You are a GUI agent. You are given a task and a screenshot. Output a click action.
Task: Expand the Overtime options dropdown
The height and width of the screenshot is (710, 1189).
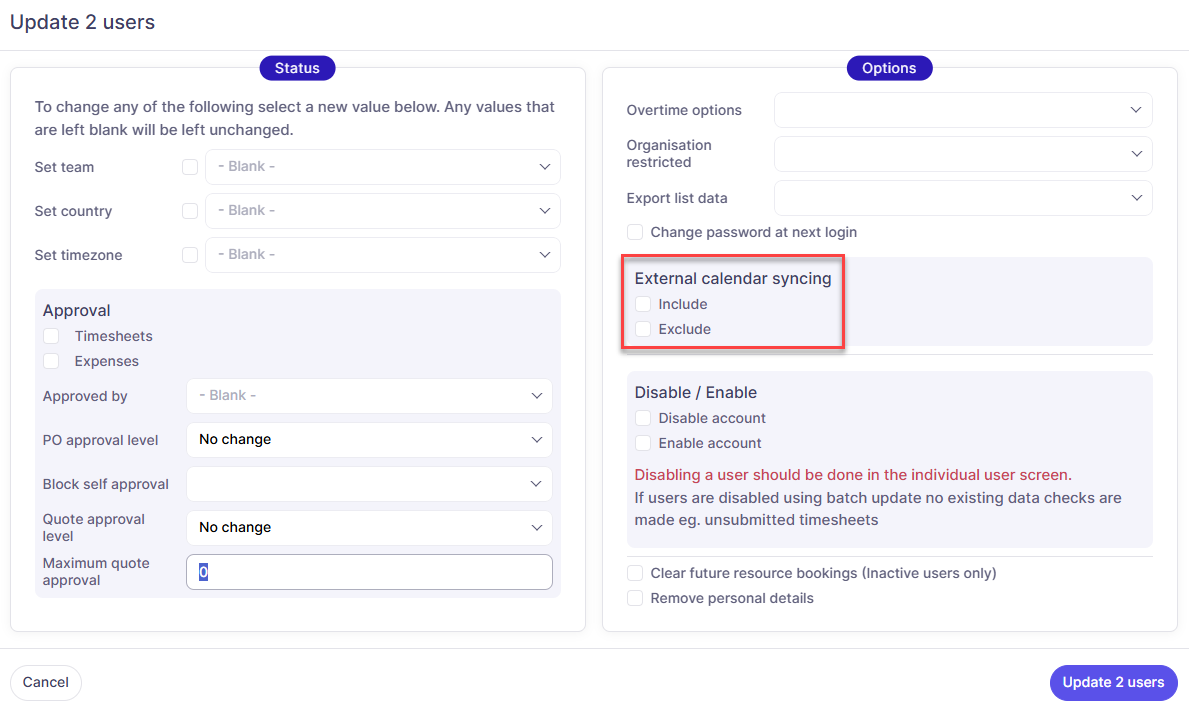tap(962, 110)
